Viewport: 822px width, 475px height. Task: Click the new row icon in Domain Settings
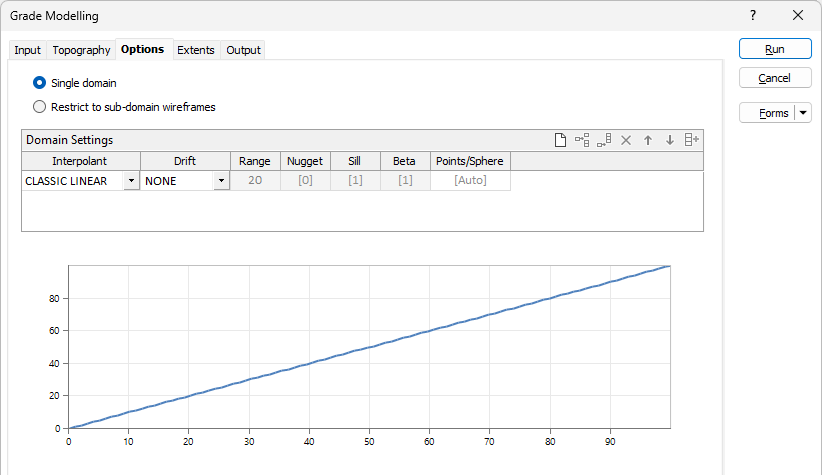[x=560, y=140]
